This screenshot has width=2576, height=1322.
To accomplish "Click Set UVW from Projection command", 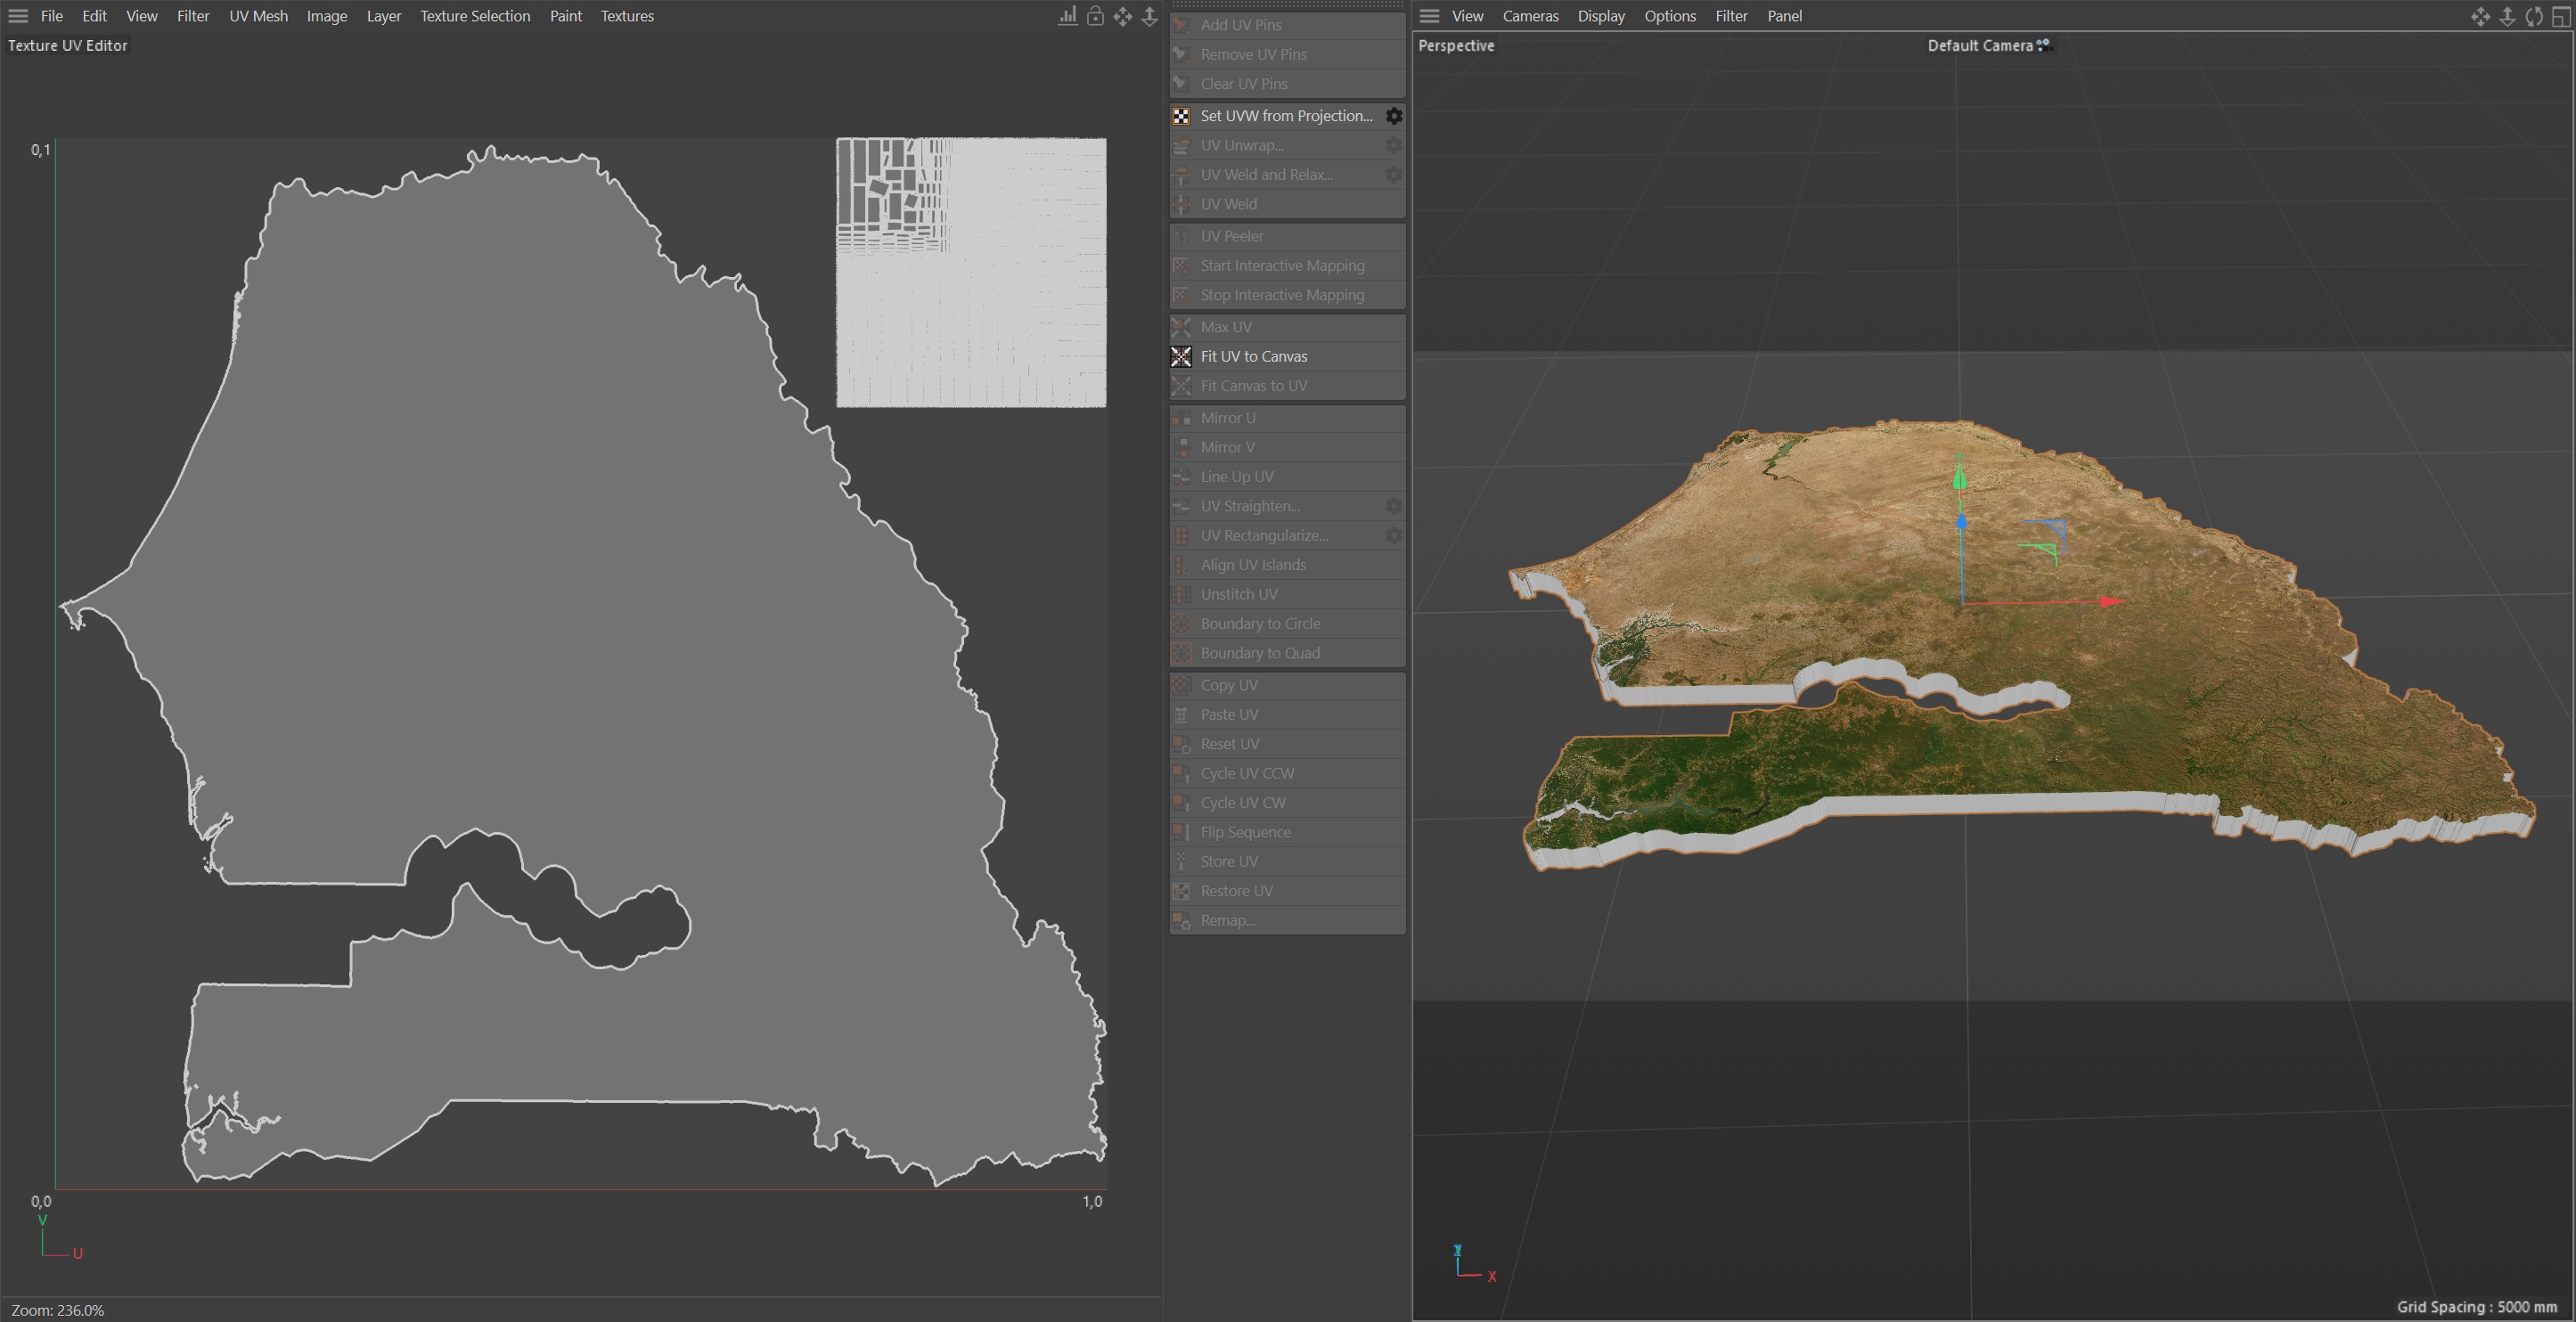I will [1286, 116].
